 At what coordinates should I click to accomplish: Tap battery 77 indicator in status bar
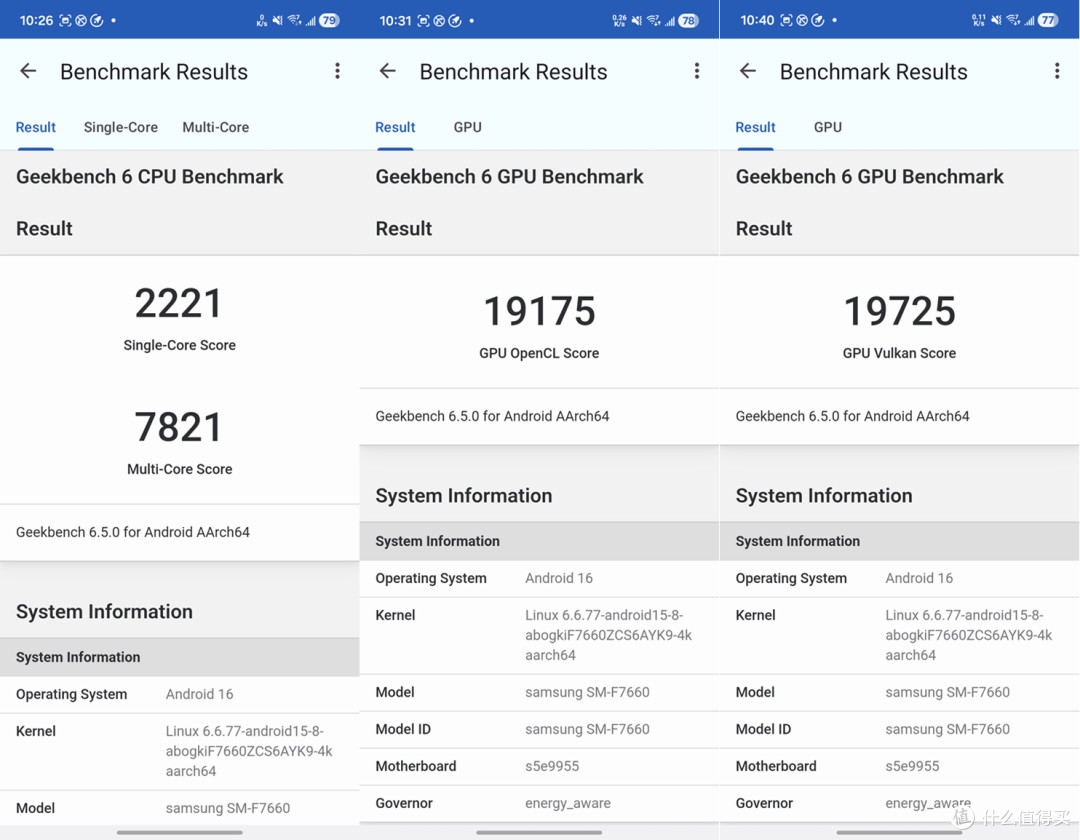click(1048, 21)
